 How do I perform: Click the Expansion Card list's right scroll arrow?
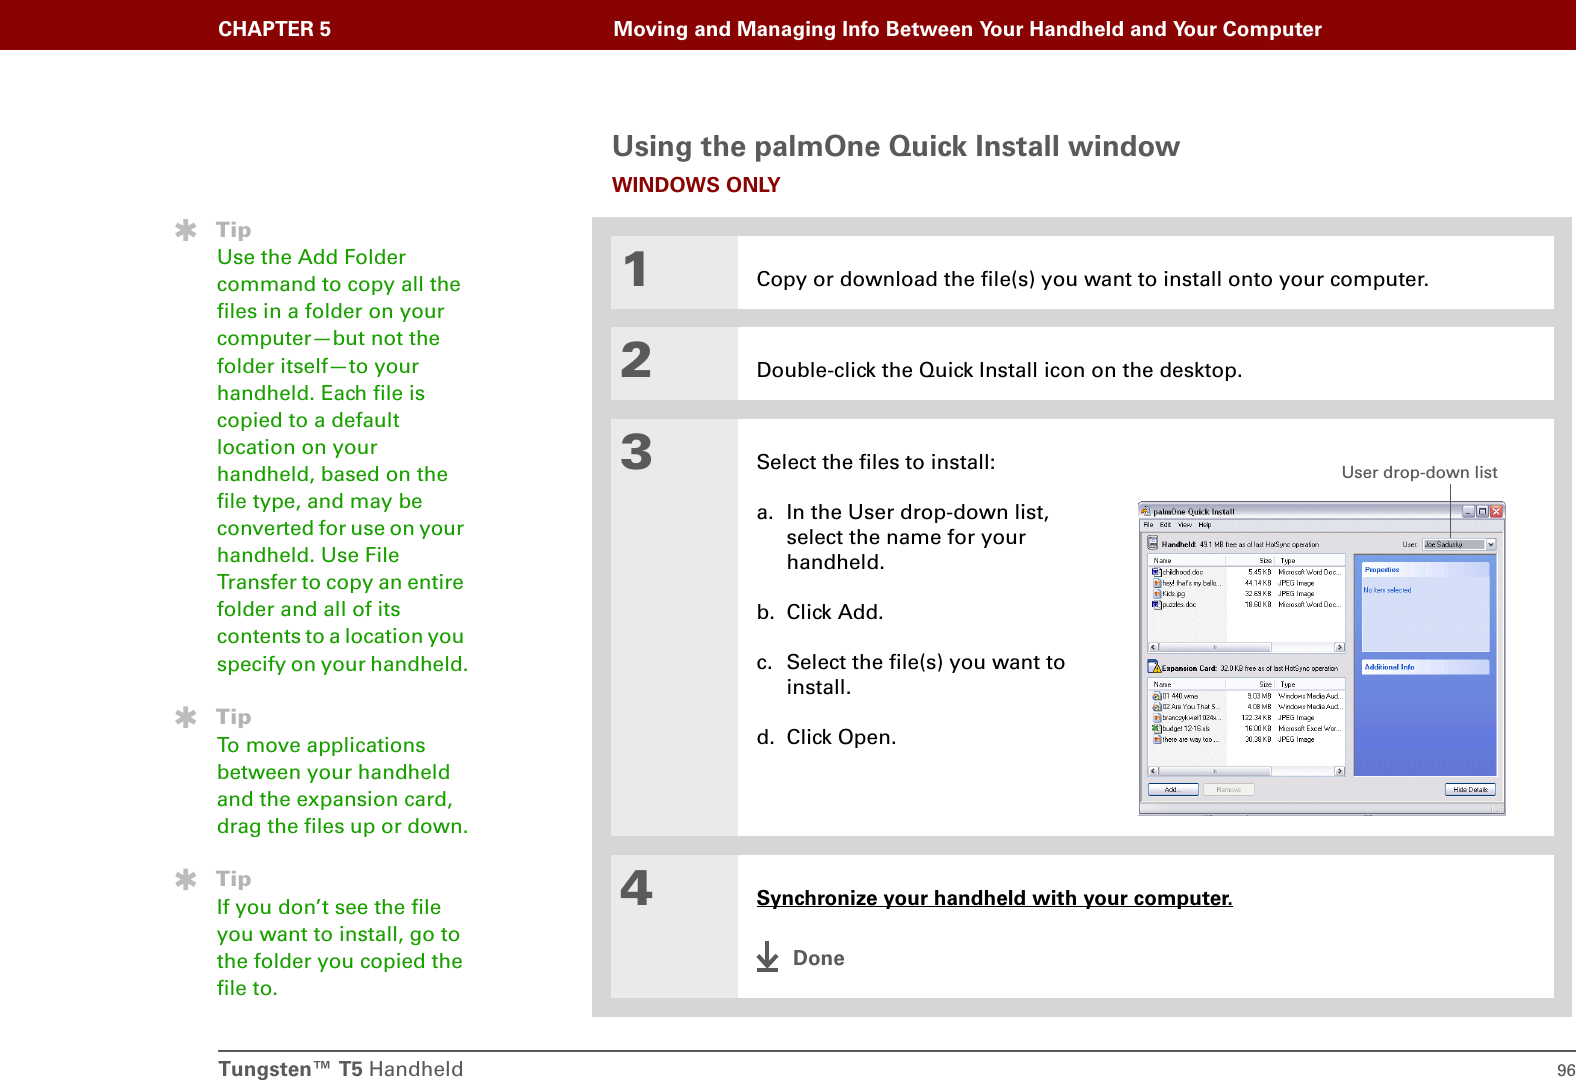tap(1340, 771)
